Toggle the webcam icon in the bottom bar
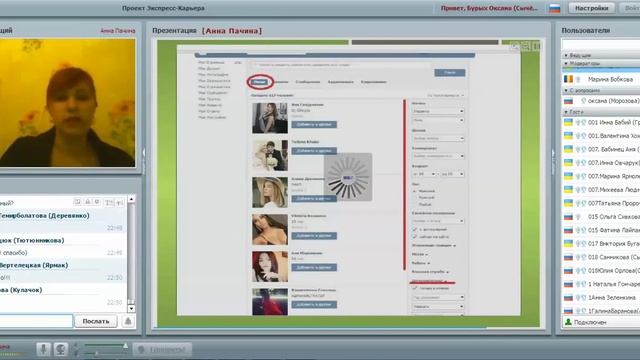 (60, 349)
